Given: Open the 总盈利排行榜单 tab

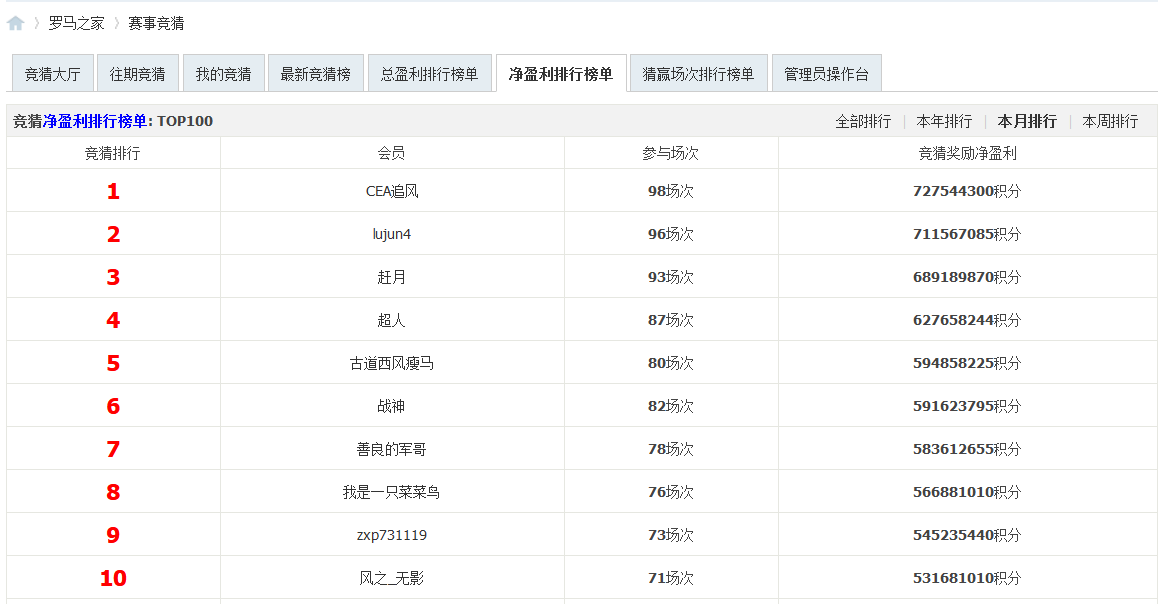Looking at the screenshot, I should click(430, 72).
